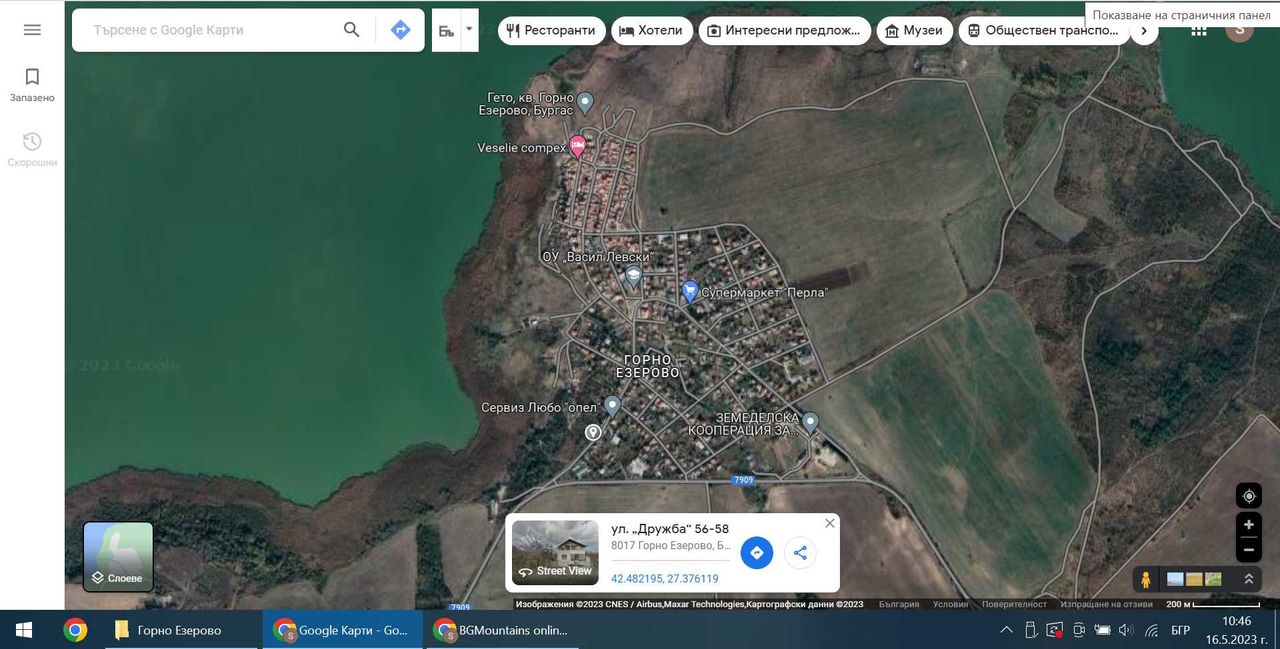Zoom in on the map
Viewport: 1280px width, 649px height.
coord(1248,525)
